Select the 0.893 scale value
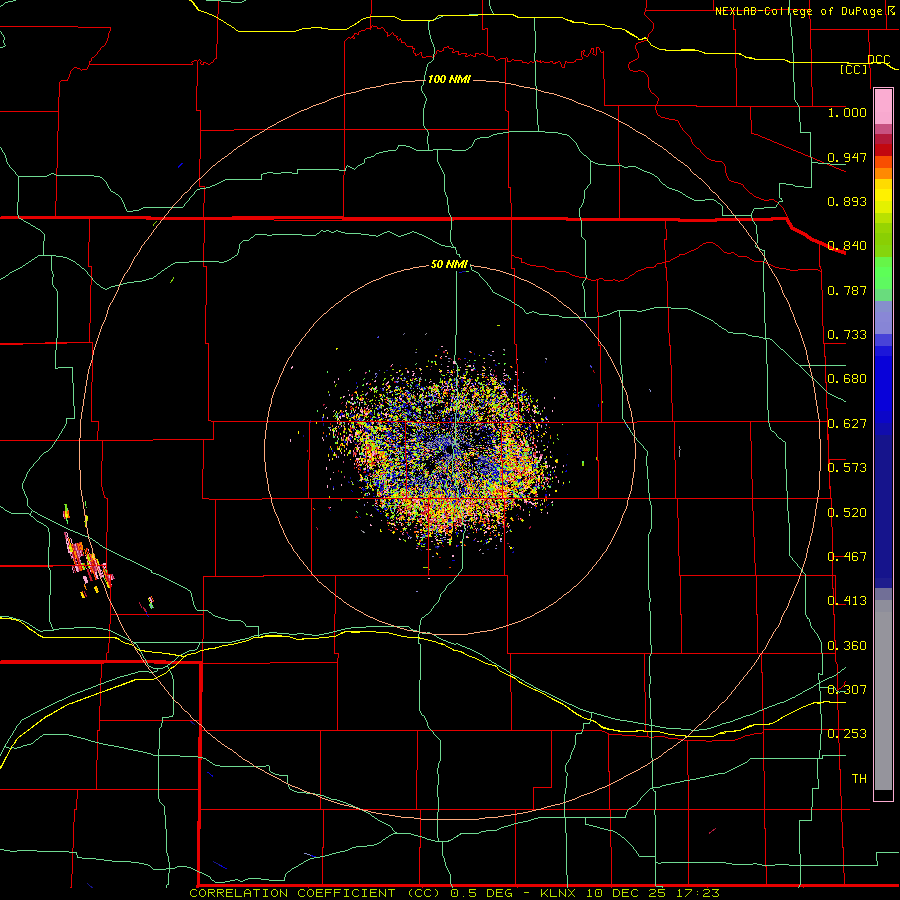Image resolution: width=900 pixels, height=900 pixels. 847,201
